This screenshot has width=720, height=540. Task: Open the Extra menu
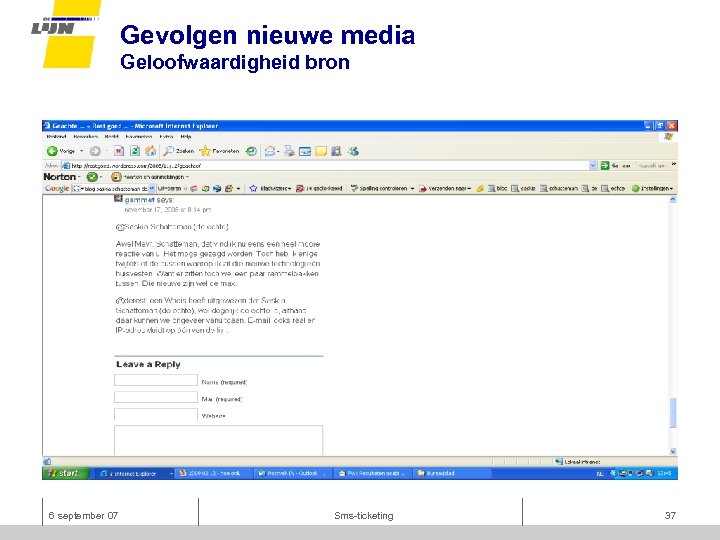point(166,137)
